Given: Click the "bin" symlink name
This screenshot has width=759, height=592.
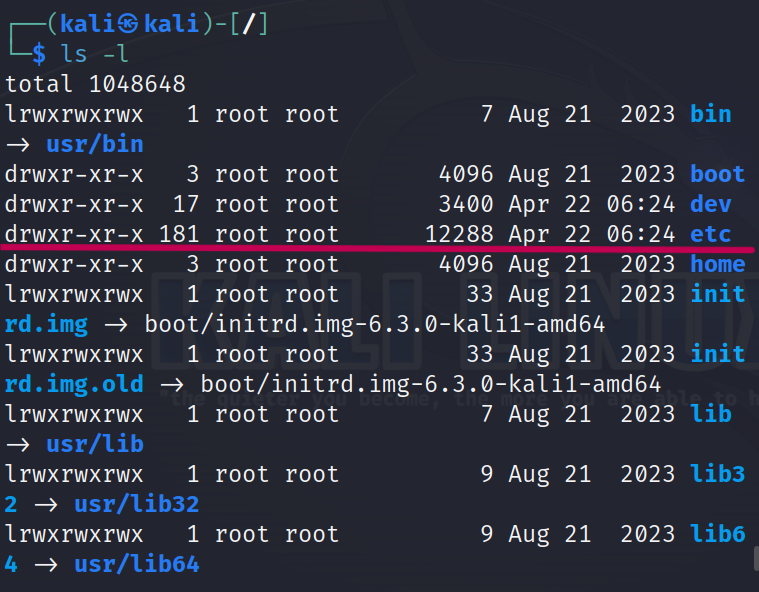Looking at the screenshot, I should click(710, 114).
